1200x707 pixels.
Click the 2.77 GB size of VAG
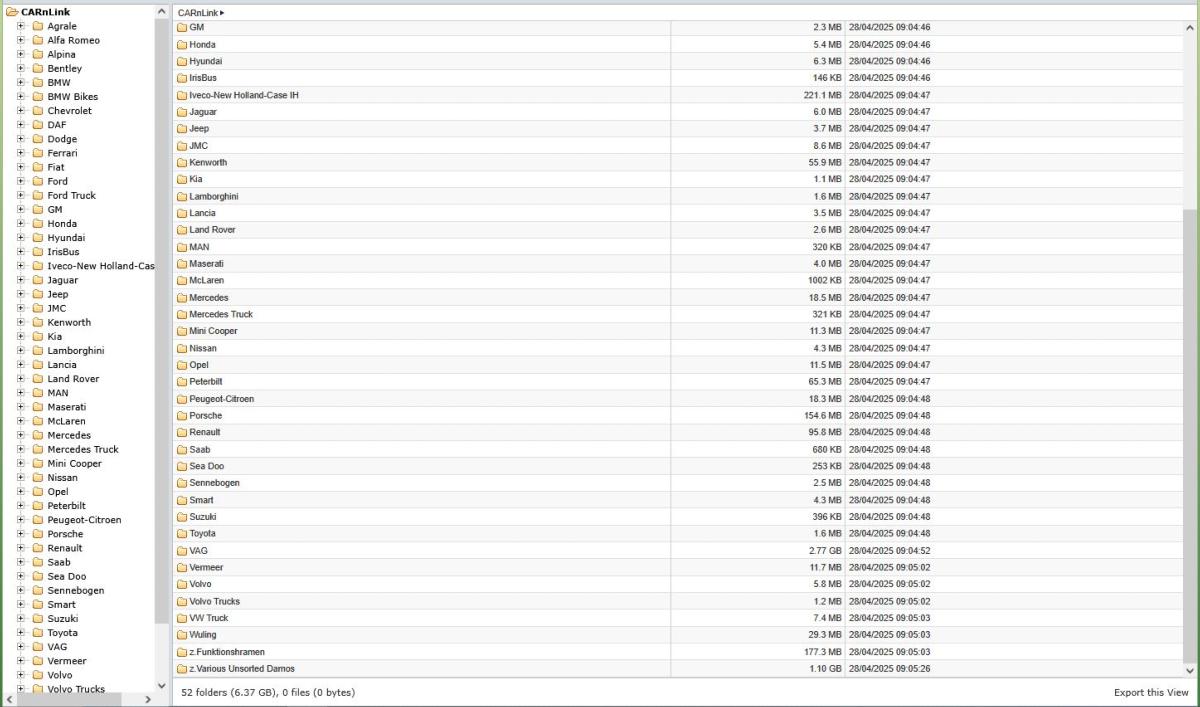pyautogui.click(x=825, y=551)
